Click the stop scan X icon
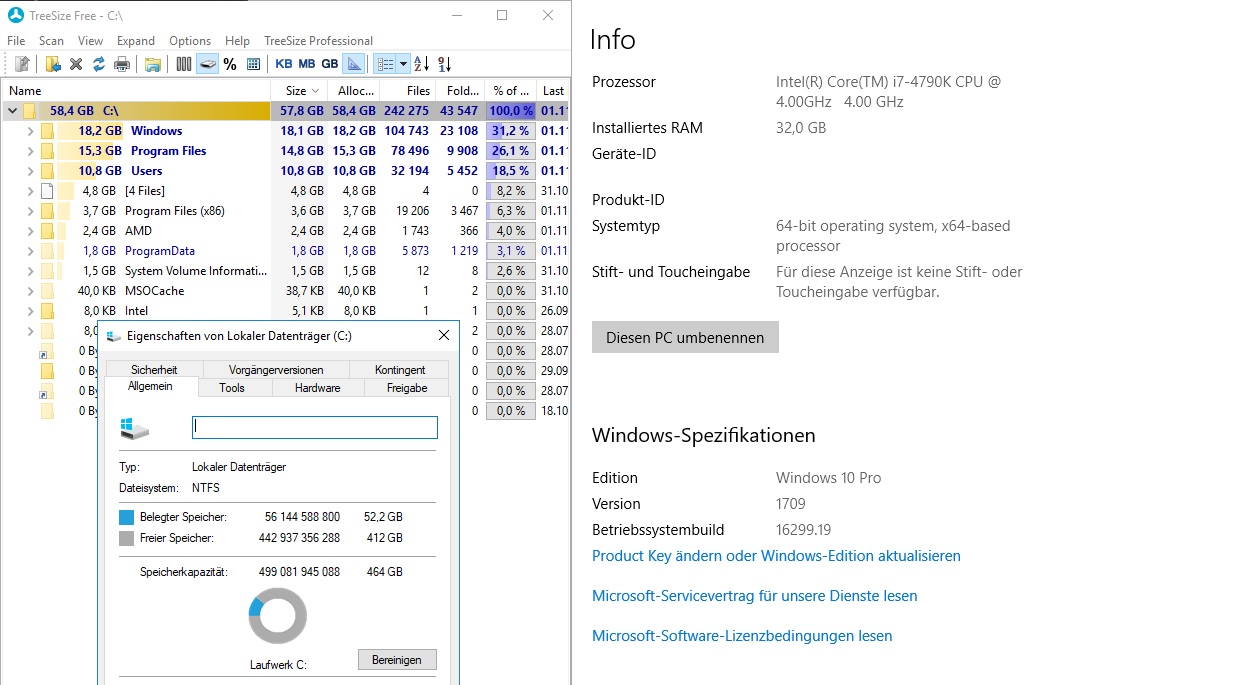1249x685 pixels. click(x=76, y=64)
